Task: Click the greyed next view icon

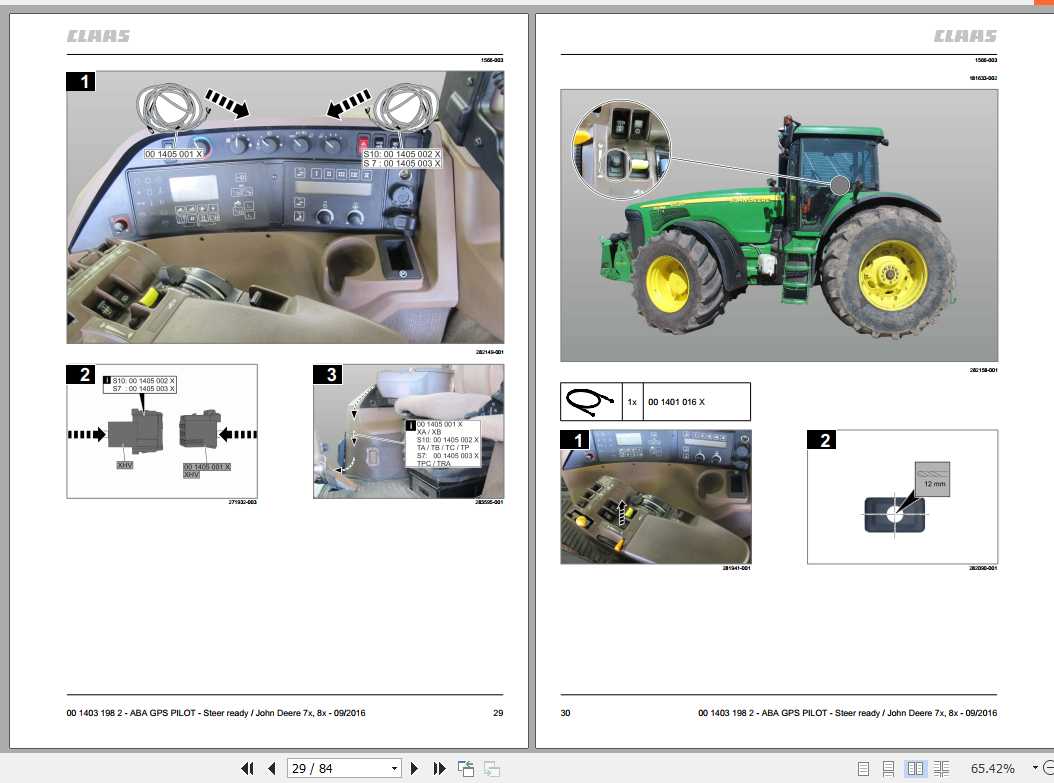Action: point(492,768)
